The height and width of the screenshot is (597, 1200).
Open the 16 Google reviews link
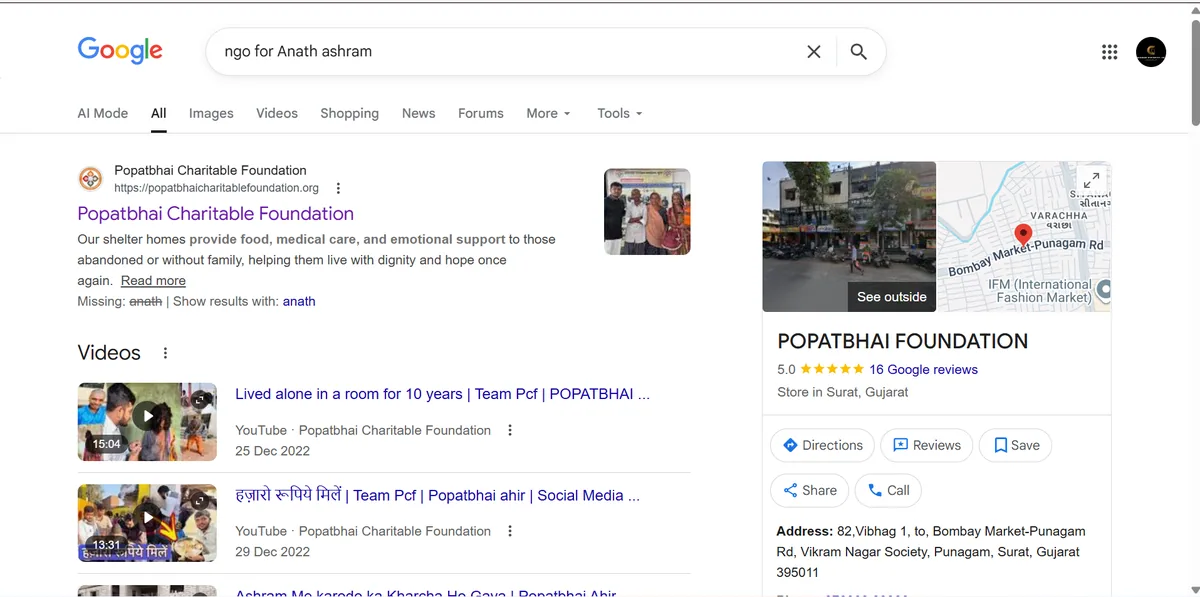point(923,369)
